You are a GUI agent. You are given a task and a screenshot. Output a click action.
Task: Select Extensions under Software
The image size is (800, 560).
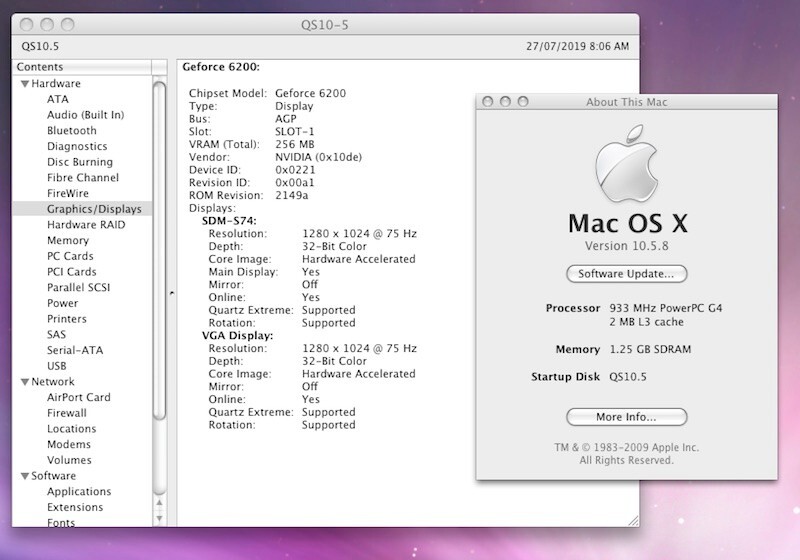75,507
